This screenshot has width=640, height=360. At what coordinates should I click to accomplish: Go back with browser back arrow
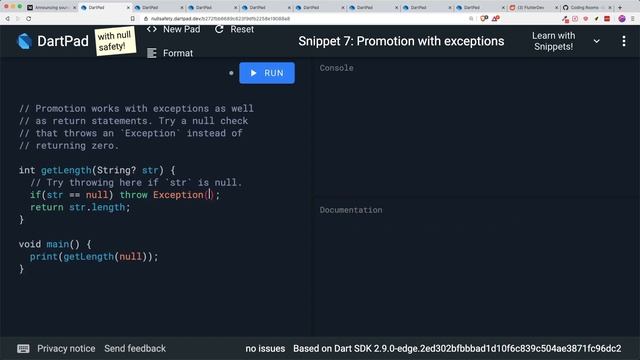(7, 19)
